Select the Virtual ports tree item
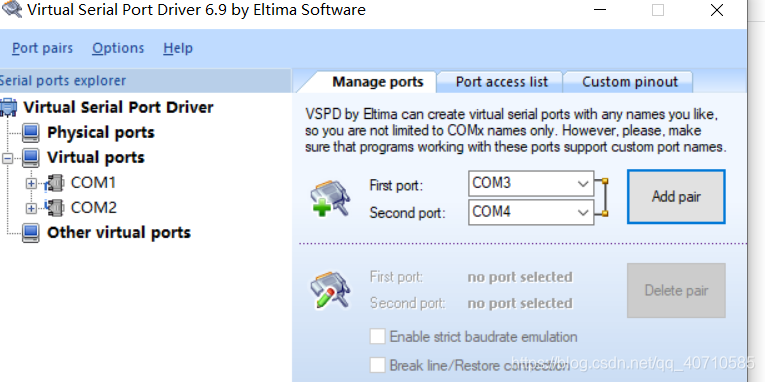The width and height of the screenshot is (765, 382). point(96,157)
